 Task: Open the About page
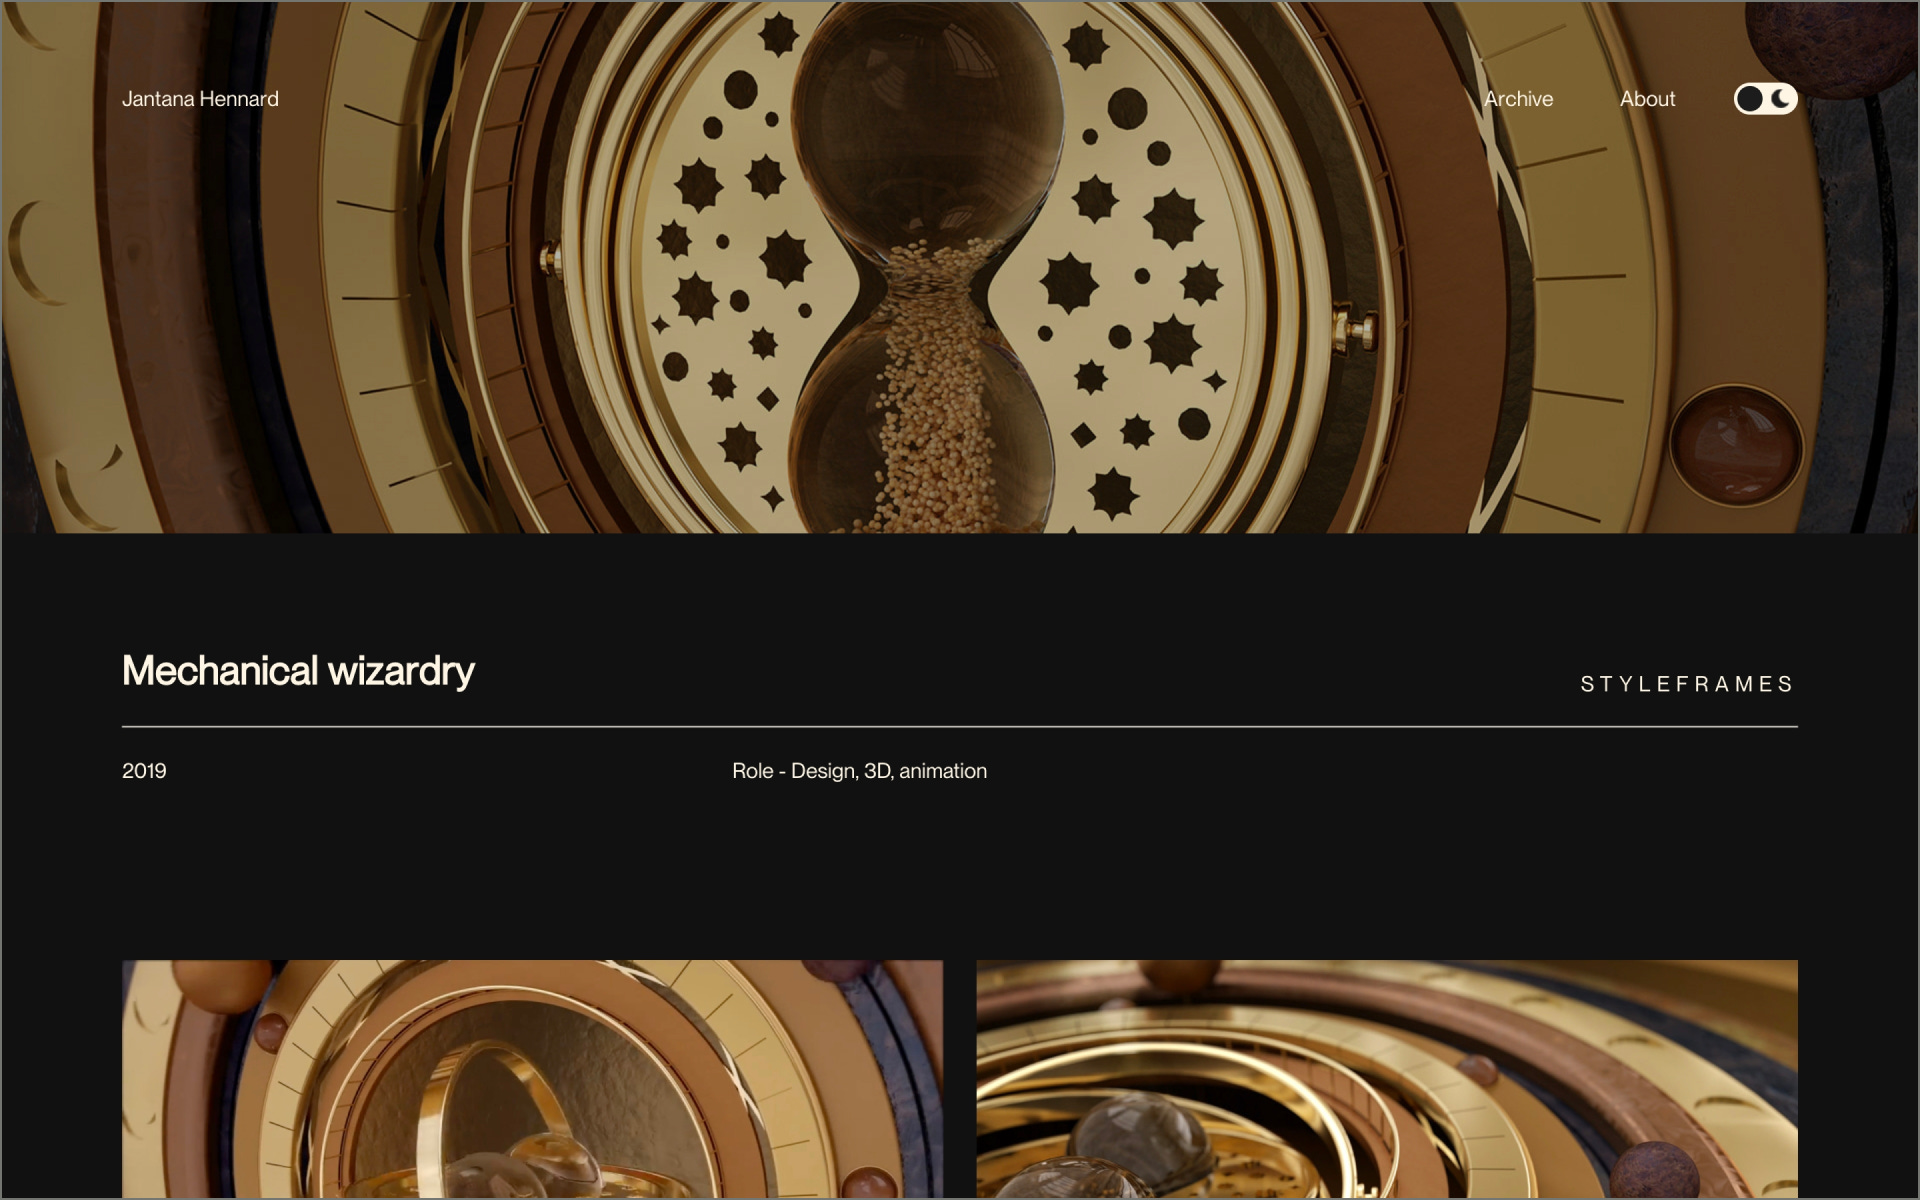pyautogui.click(x=1647, y=99)
